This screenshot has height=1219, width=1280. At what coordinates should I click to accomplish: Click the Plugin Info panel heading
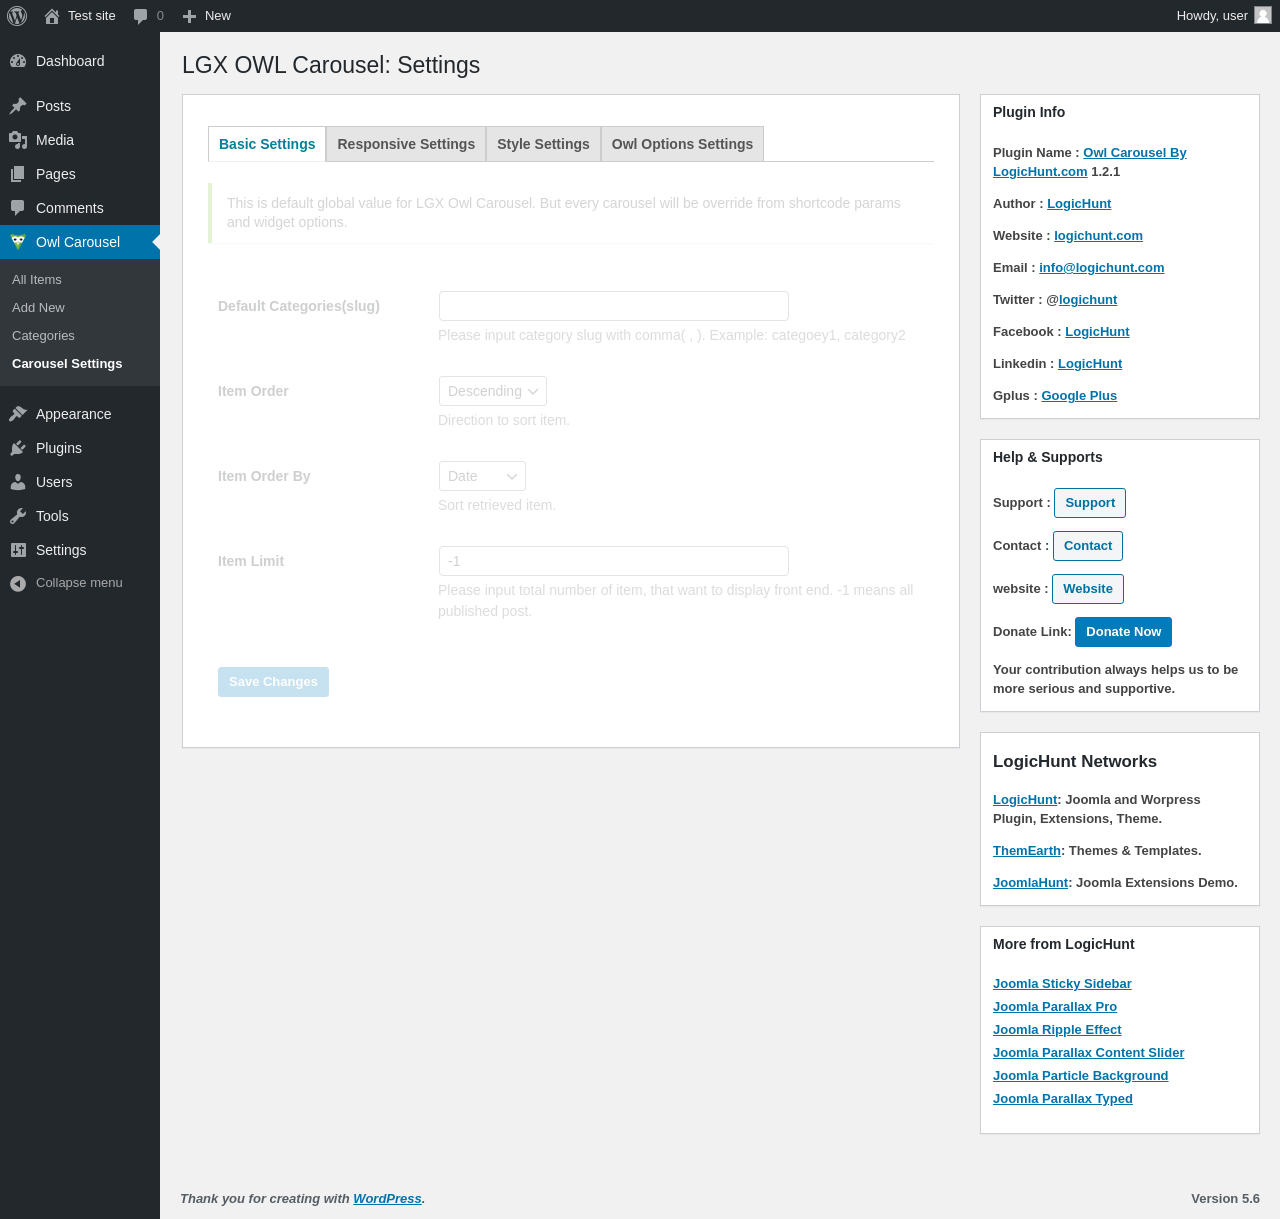pos(1029,112)
